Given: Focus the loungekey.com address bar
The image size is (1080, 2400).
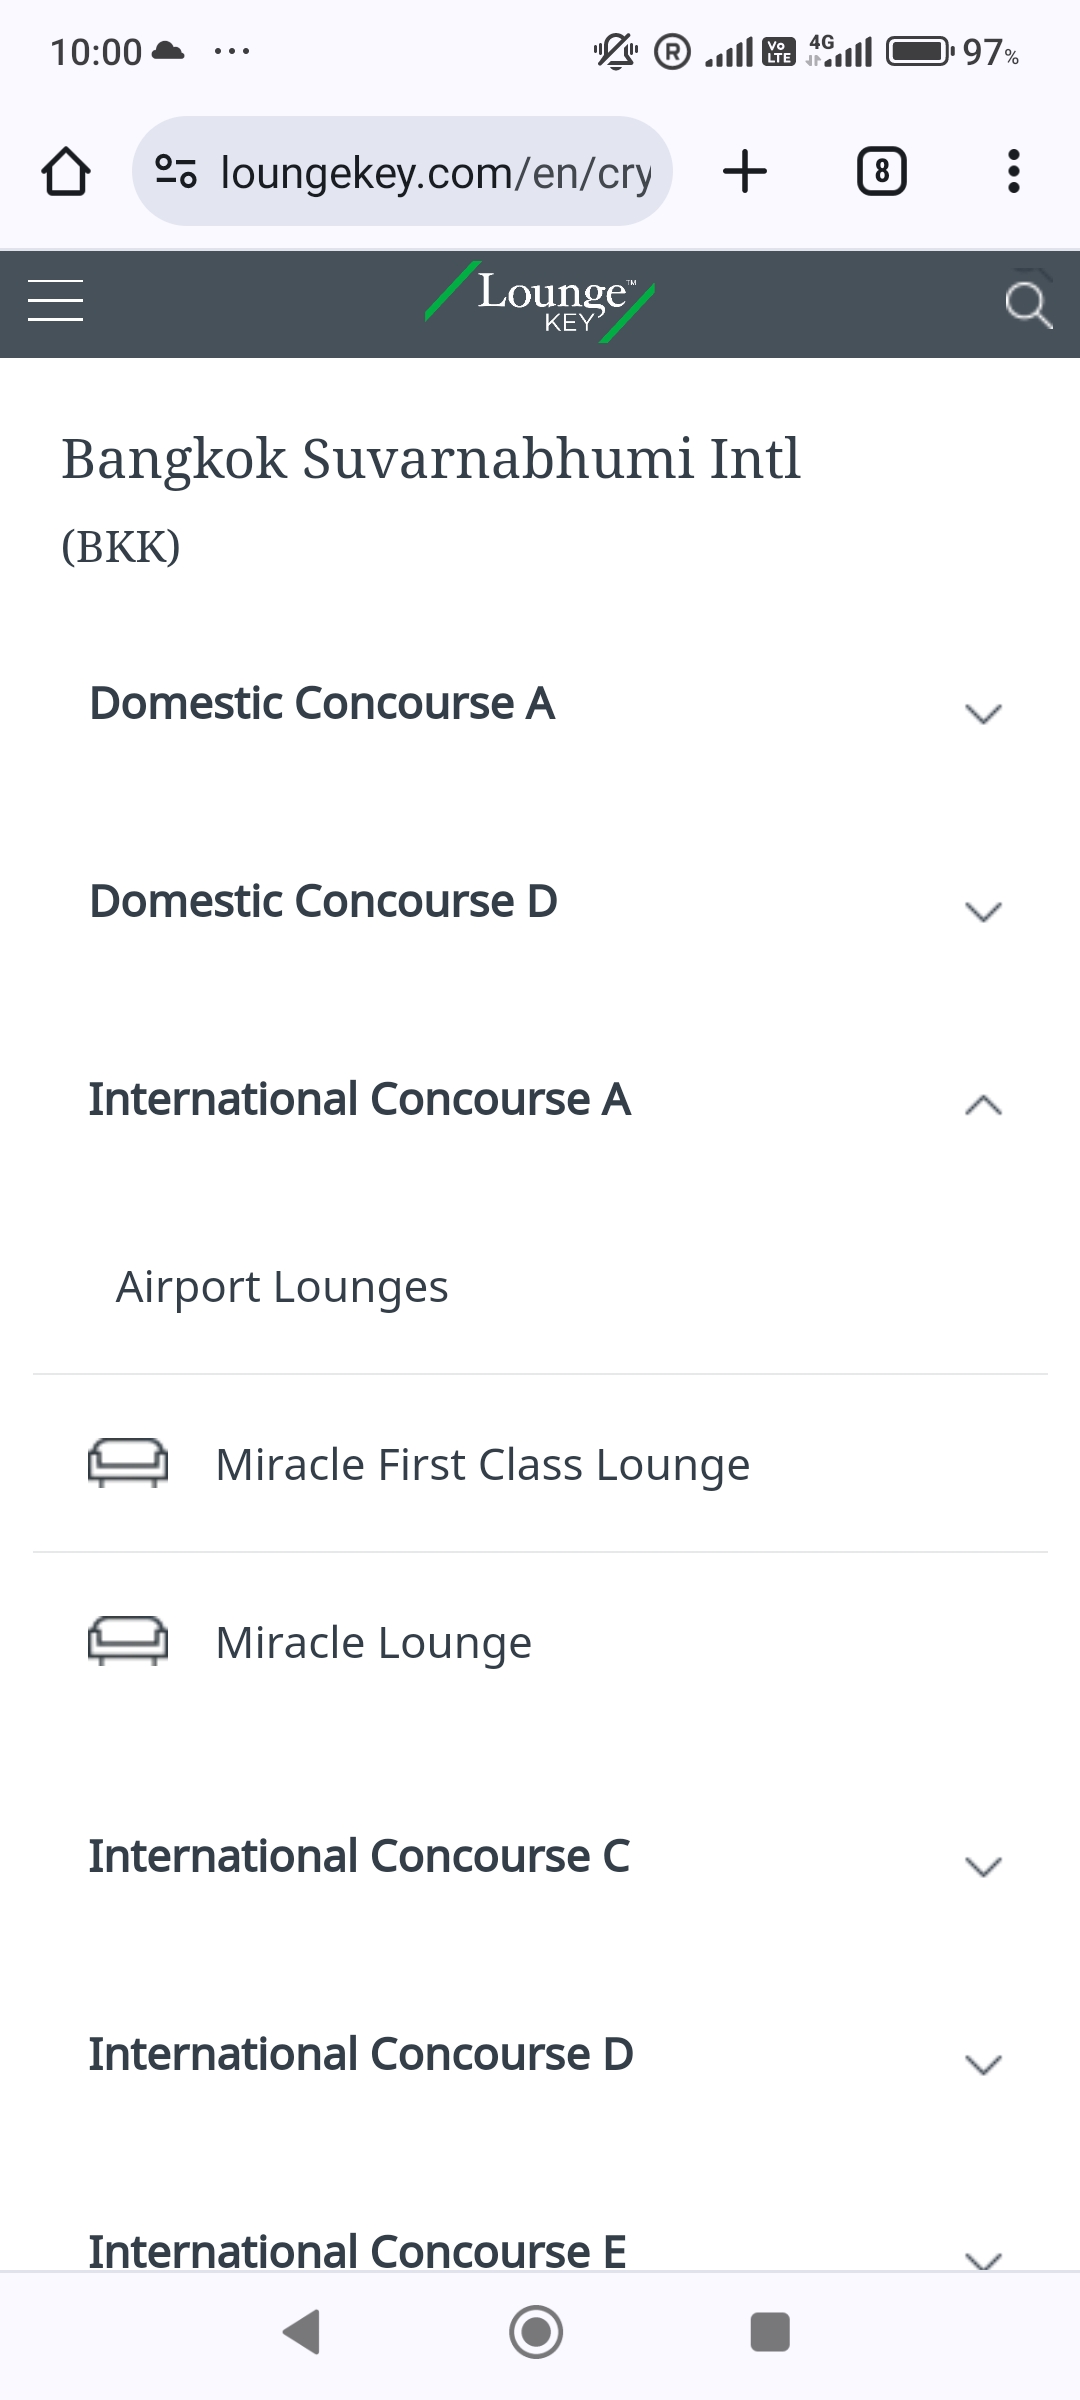Looking at the screenshot, I should [435, 172].
